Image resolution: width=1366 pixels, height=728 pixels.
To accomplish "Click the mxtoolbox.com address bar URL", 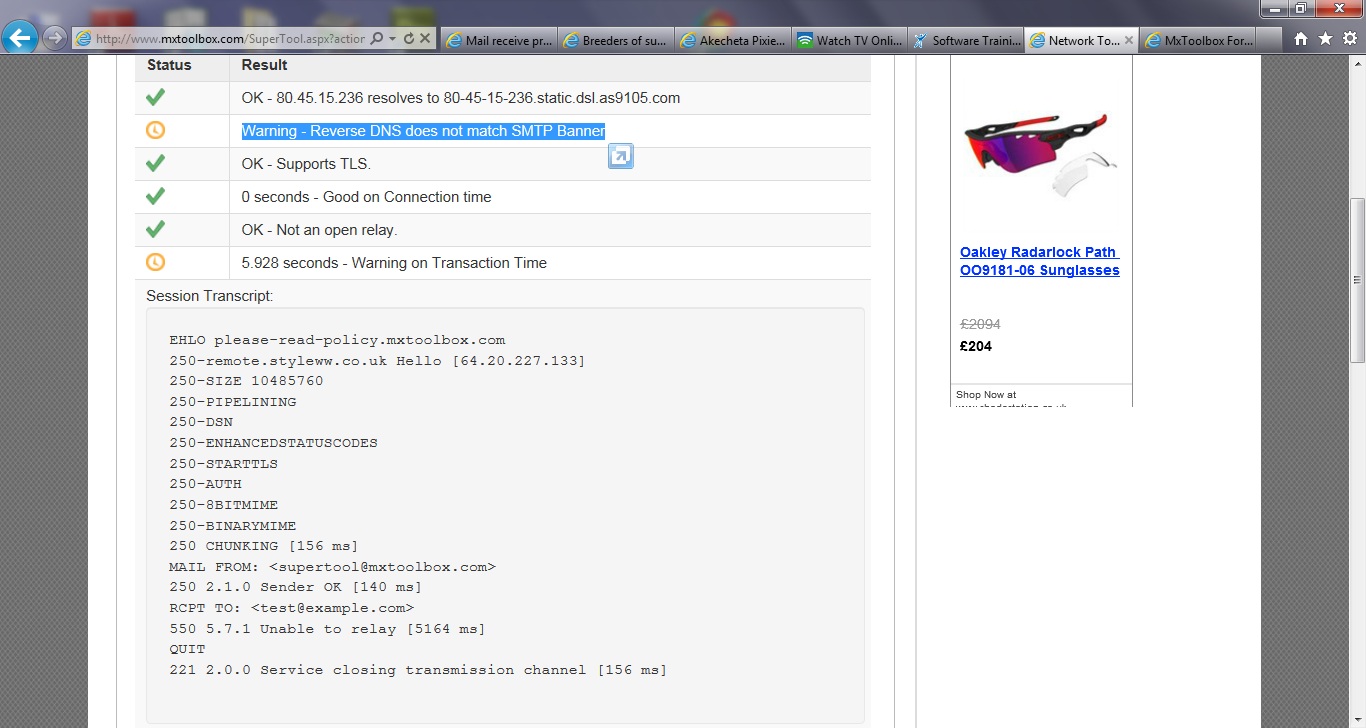I will coord(230,39).
